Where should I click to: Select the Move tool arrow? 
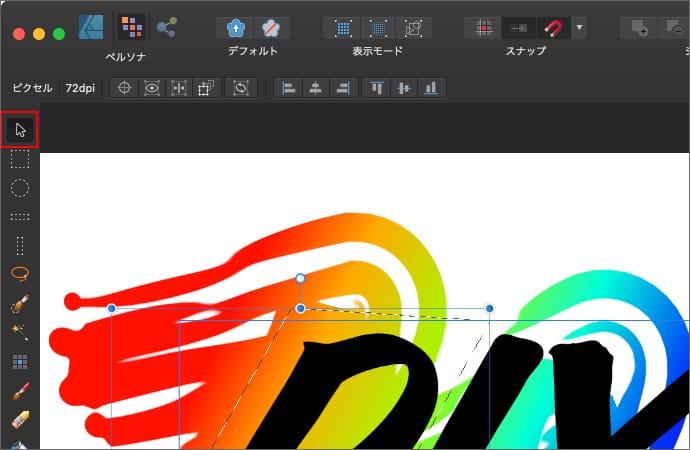[x=20, y=129]
